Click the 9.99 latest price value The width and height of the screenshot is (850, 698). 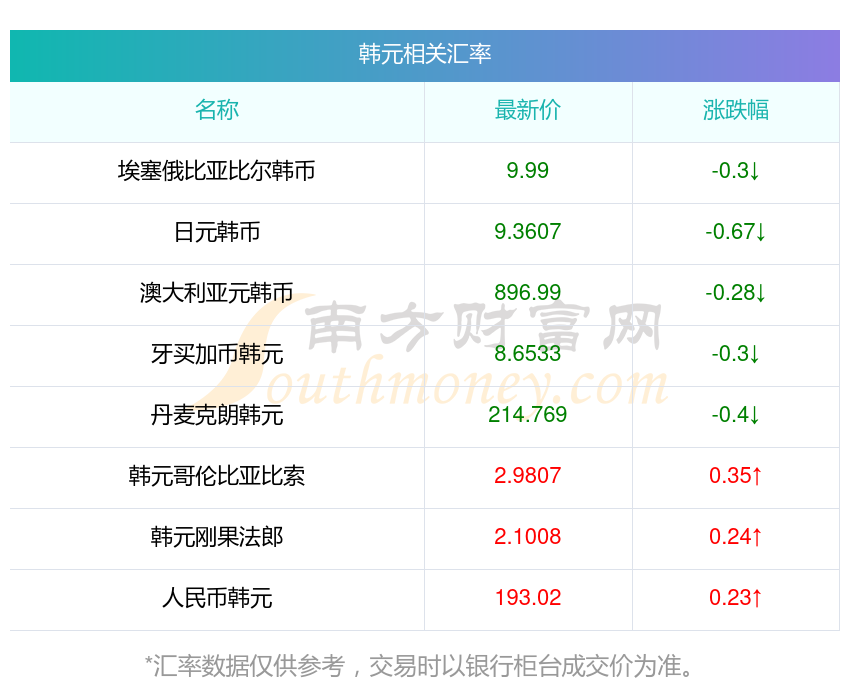click(x=527, y=171)
